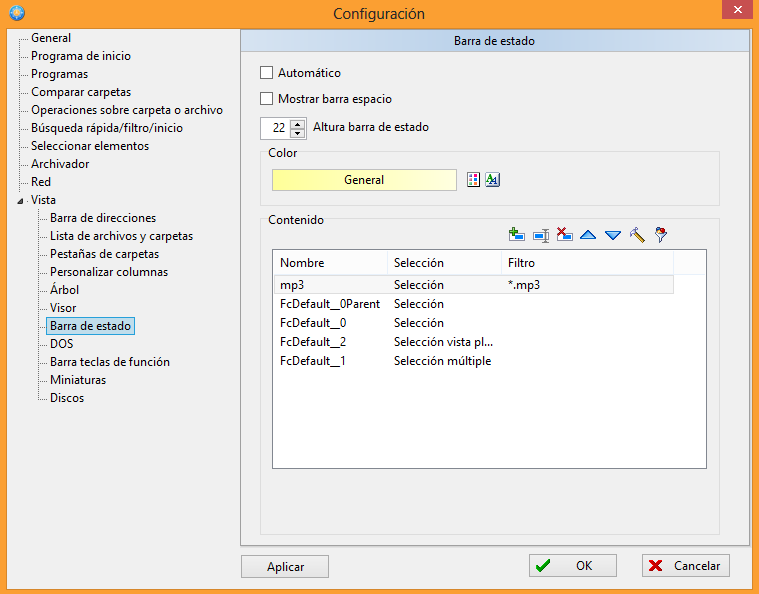Image resolution: width=759 pixels, height=594 pixels.
Task: Click the Selección vista pl... cell
Action: (443, 342)
